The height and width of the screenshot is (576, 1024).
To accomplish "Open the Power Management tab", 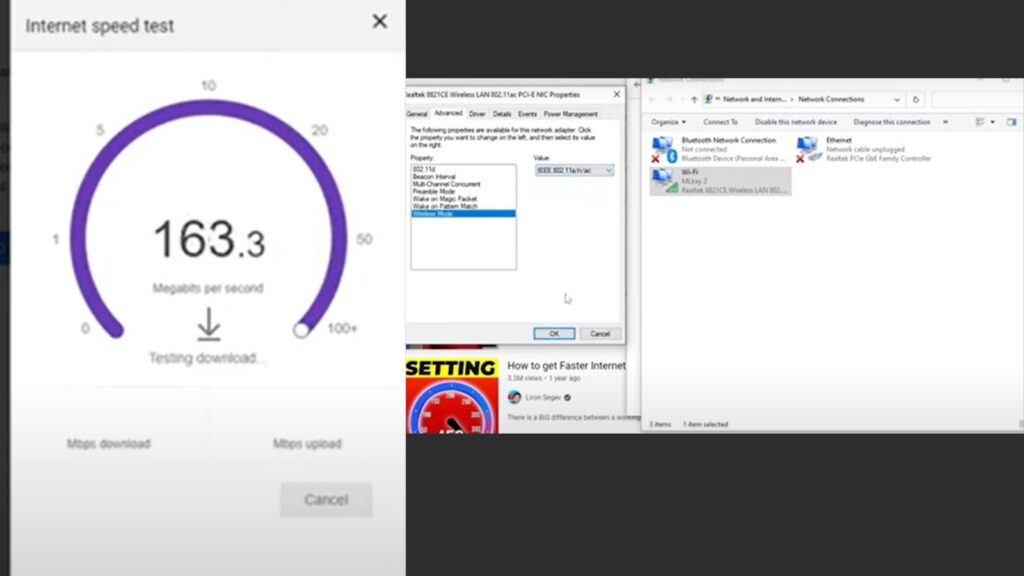I will click(570, 114).
